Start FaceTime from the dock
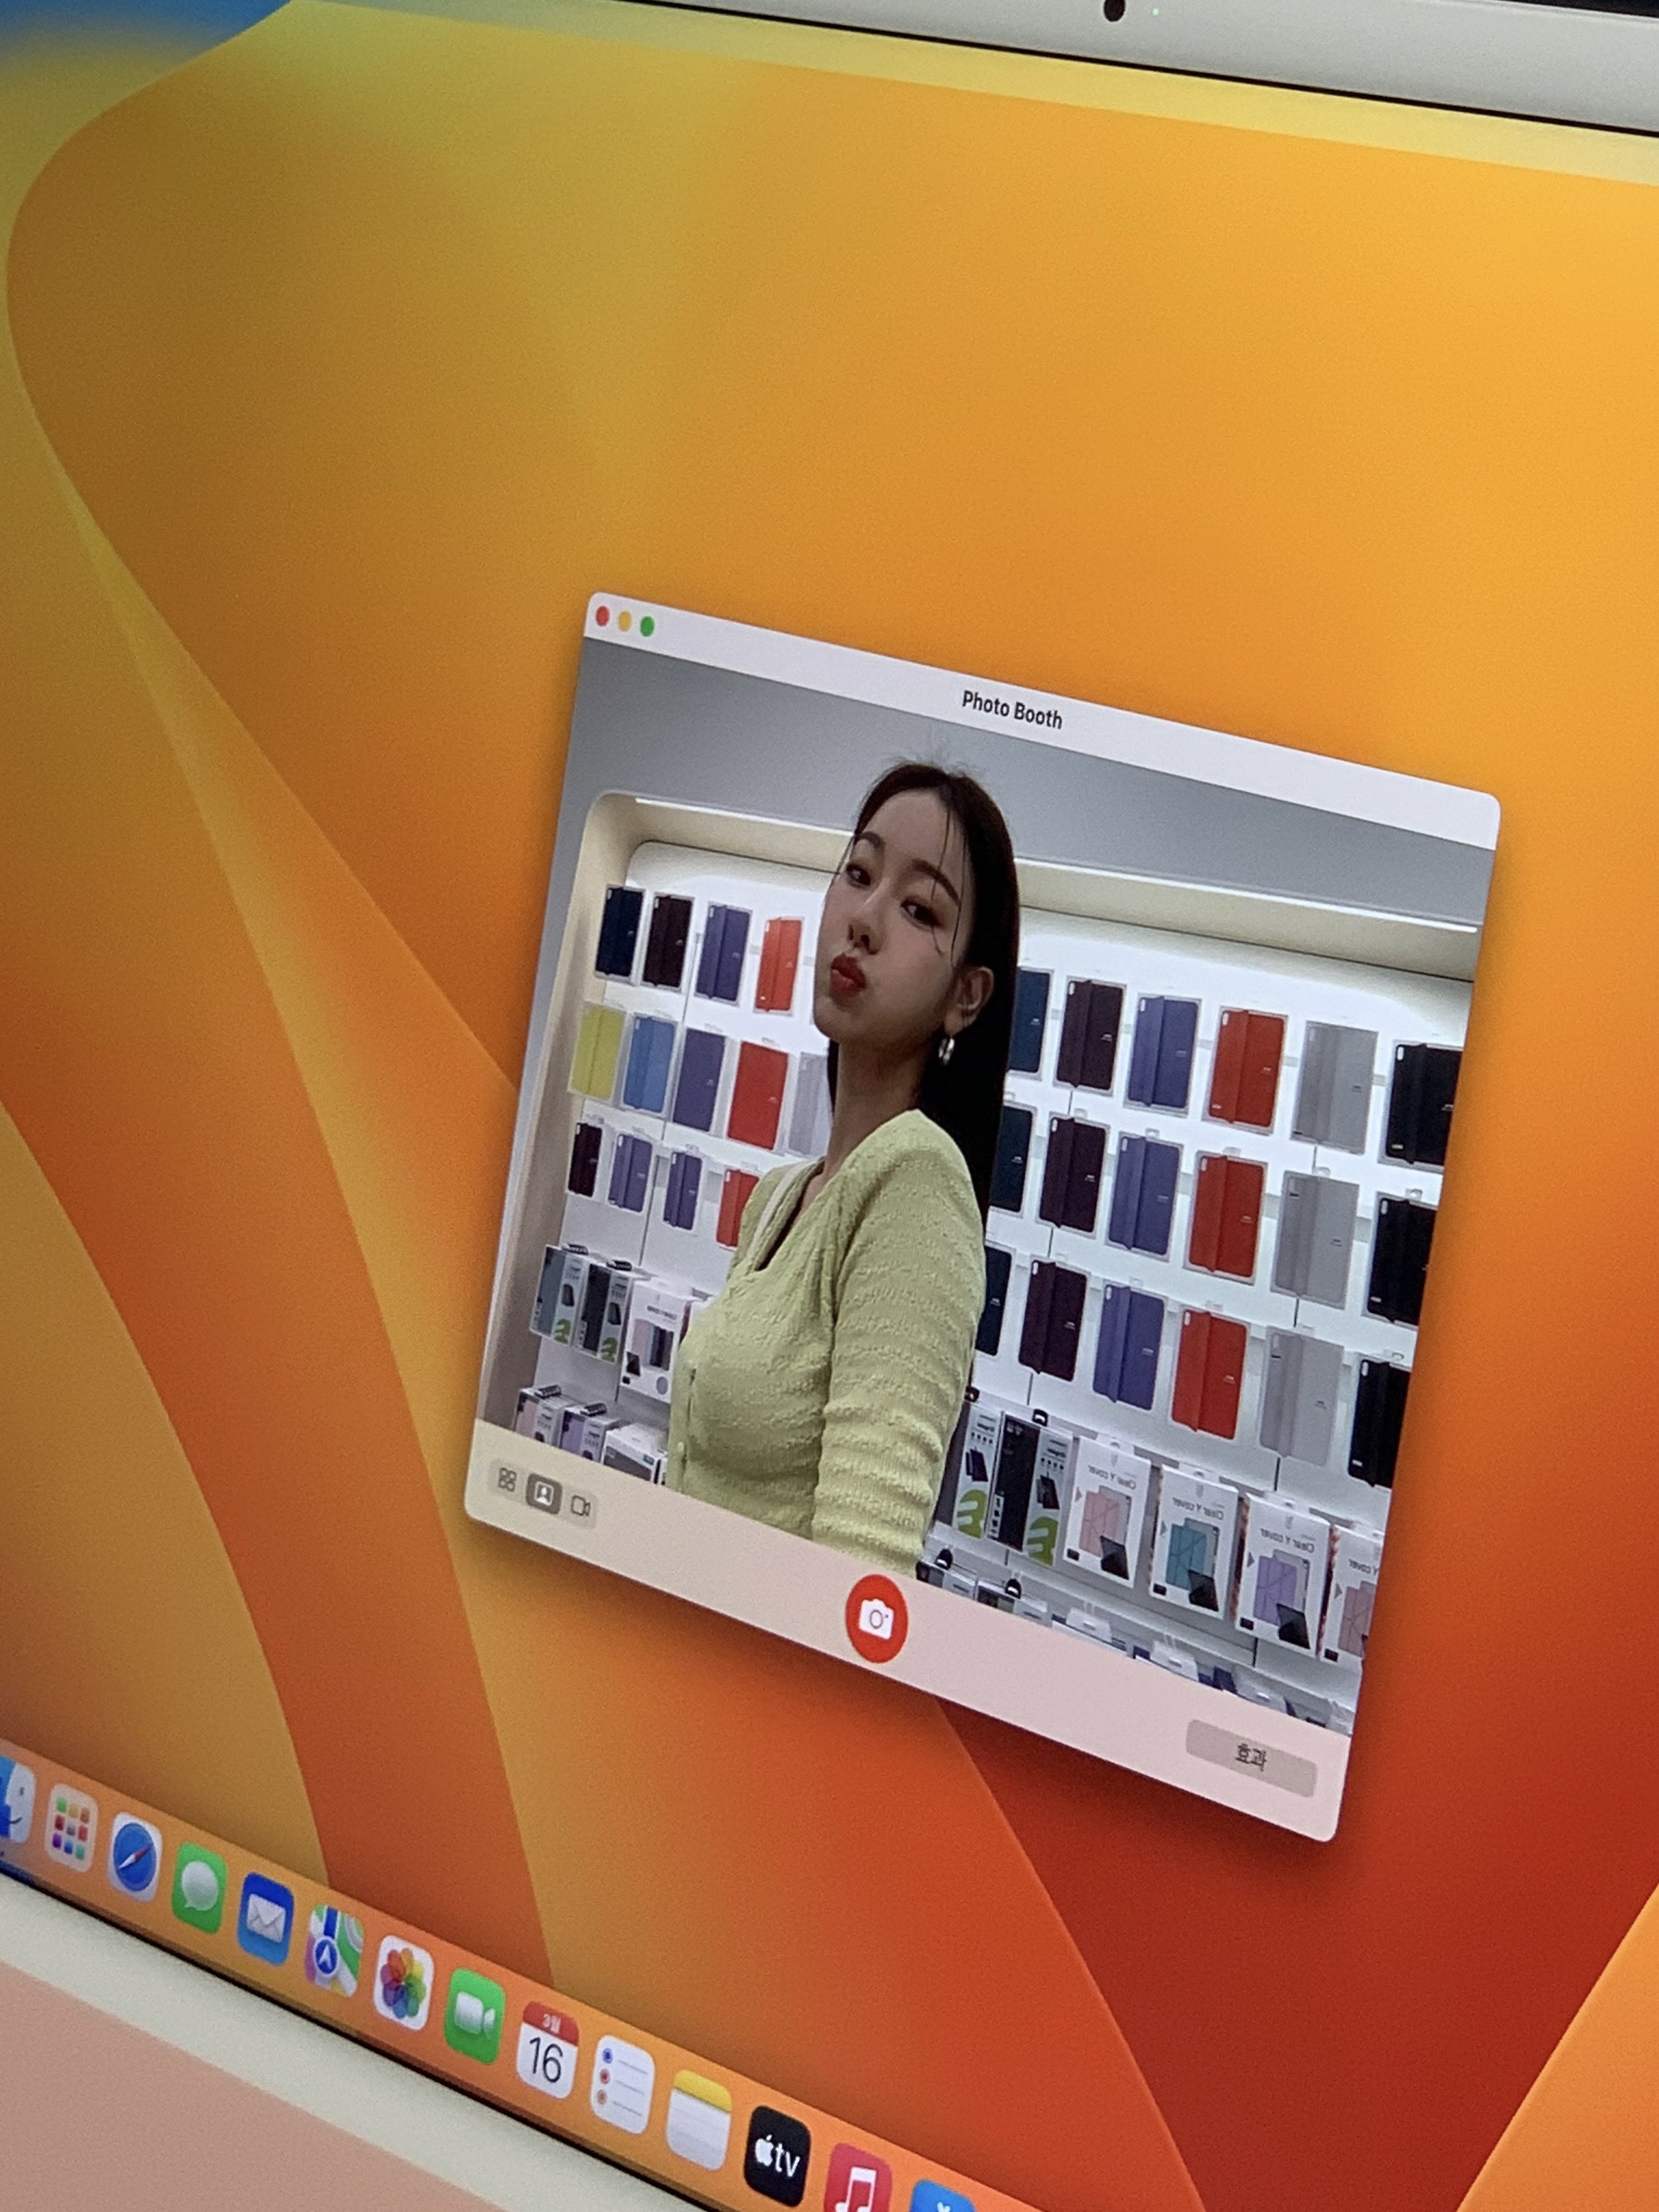 point(474,2017)
